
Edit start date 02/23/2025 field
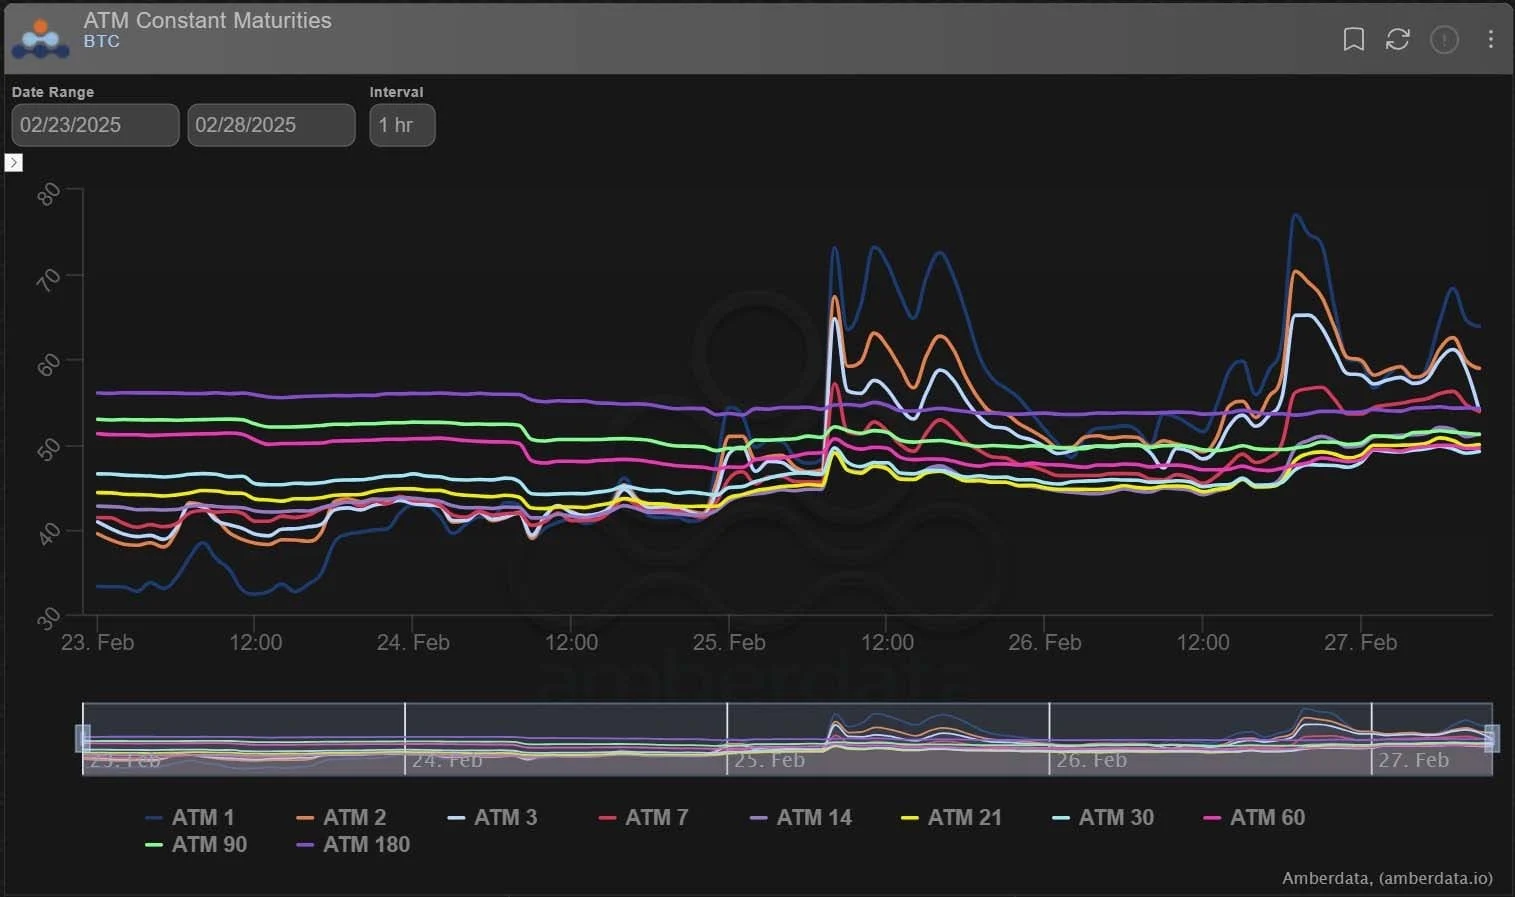[x=95, y=125]
